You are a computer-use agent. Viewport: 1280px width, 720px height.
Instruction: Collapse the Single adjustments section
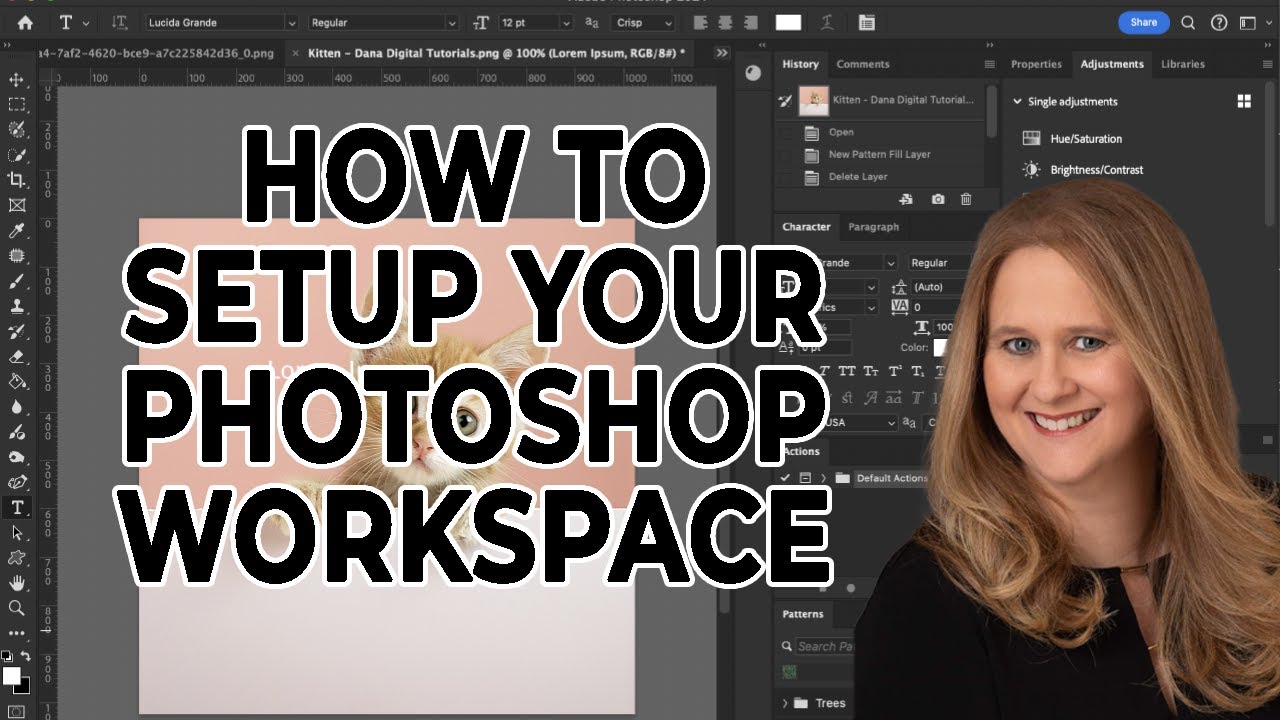[x=1018, y=101]
